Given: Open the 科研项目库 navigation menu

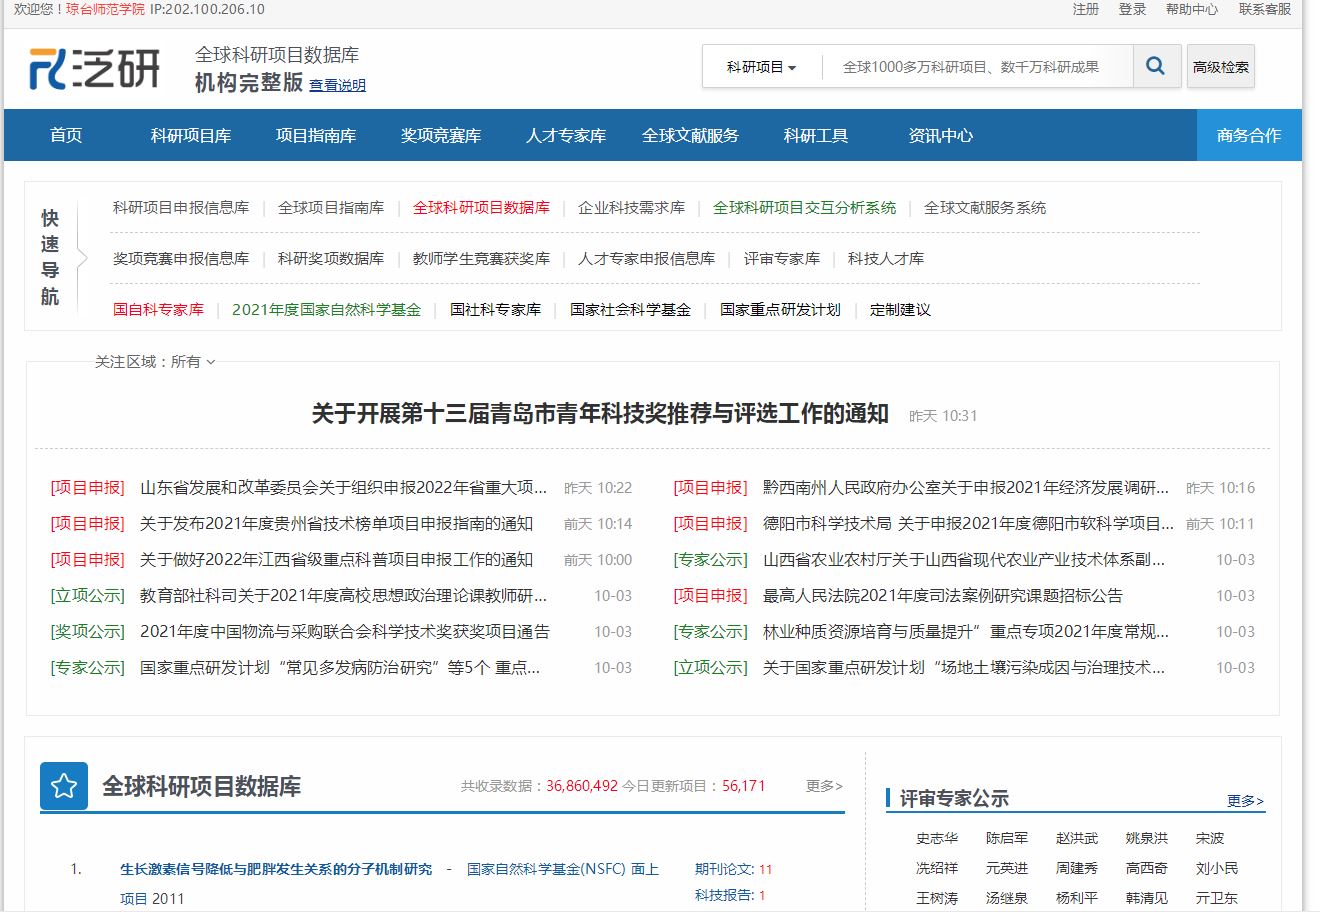Looking at the screenshot, I should tap(190, 136).
